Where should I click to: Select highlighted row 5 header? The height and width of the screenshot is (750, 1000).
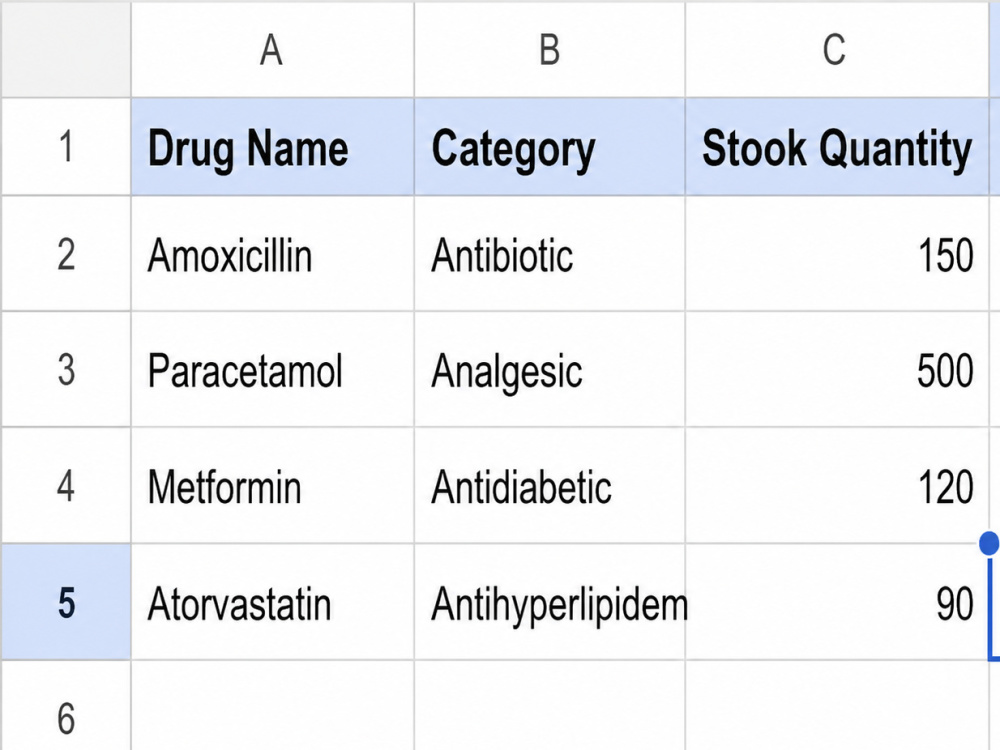(66, 602)
